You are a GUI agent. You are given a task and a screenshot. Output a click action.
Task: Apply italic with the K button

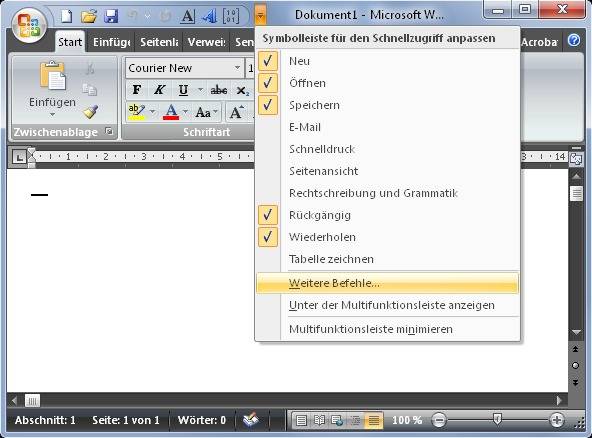pyautogui.click(x=159, y=90)
